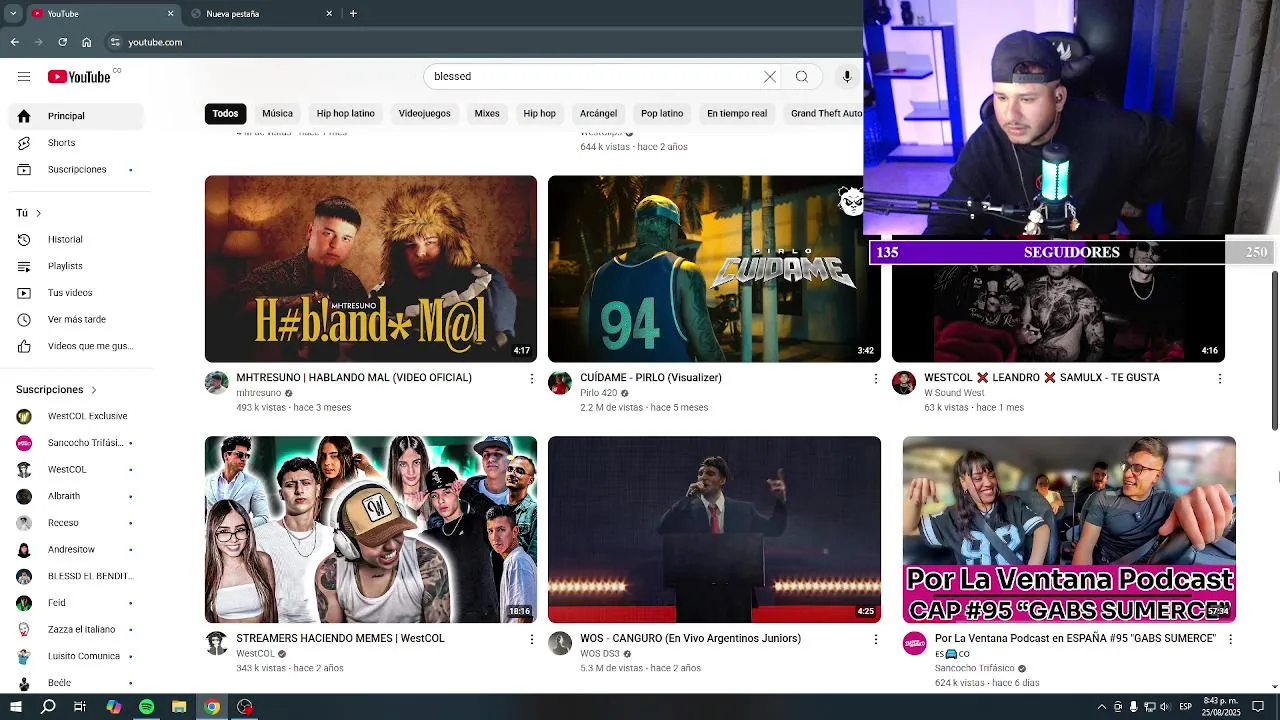Screen dimensions: 1280x720
Task: Click mhtresuno channel avatar
Action: (217, 383)
